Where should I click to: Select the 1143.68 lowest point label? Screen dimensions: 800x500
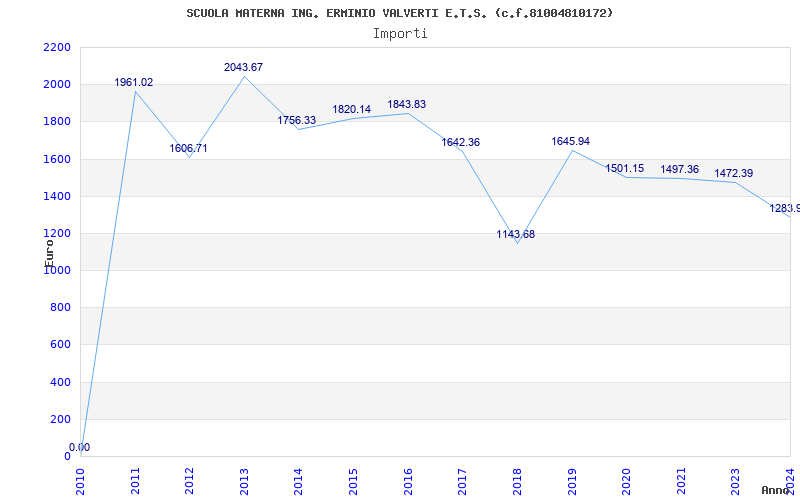[x=516, y=235]
